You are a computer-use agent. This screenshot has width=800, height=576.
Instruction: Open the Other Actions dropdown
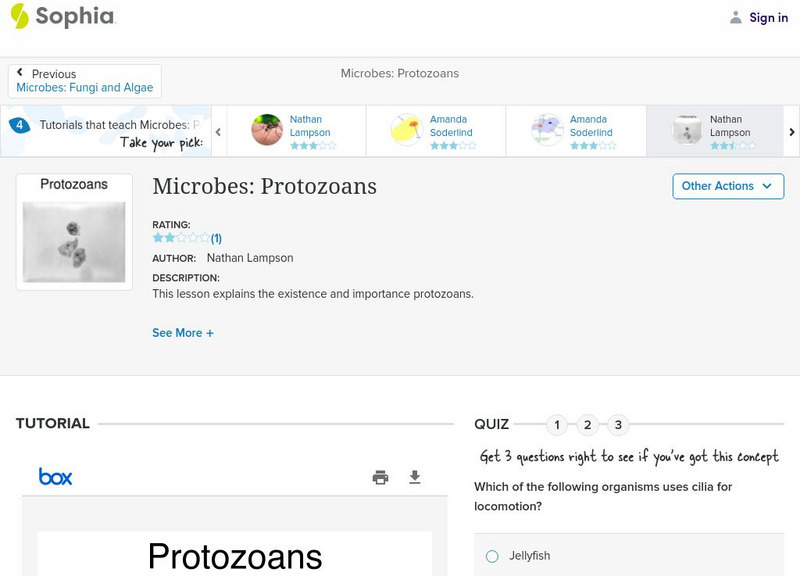728,186
